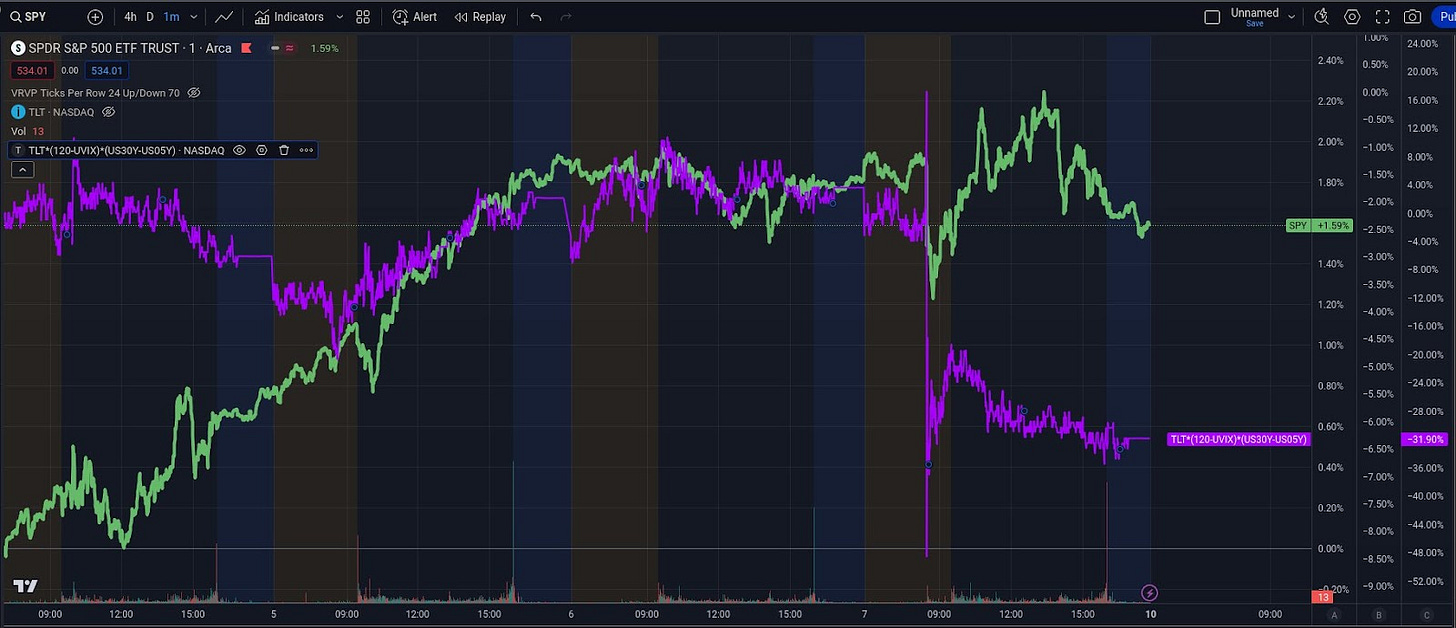Toggle visibility of VRVP indicator

click(x=194, y=92)
